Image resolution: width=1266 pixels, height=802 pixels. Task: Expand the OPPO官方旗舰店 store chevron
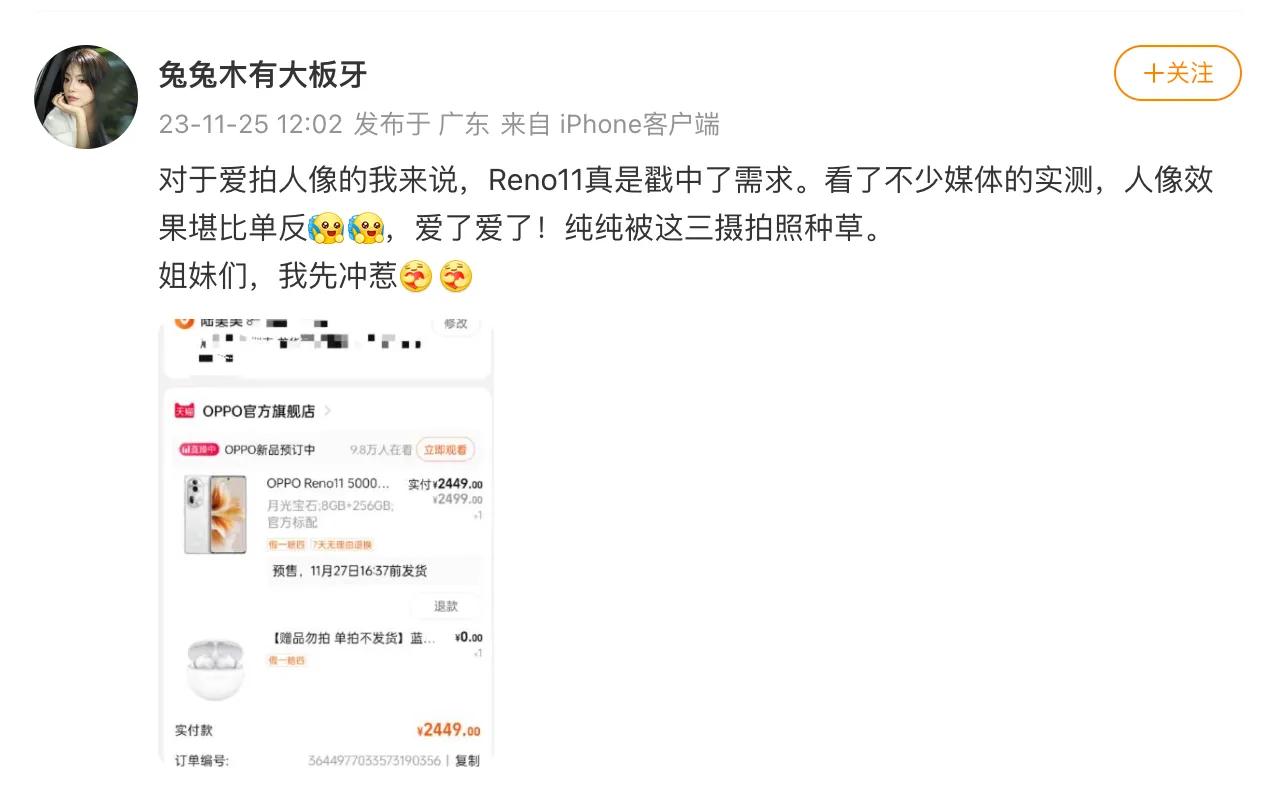tap(327, 411)
